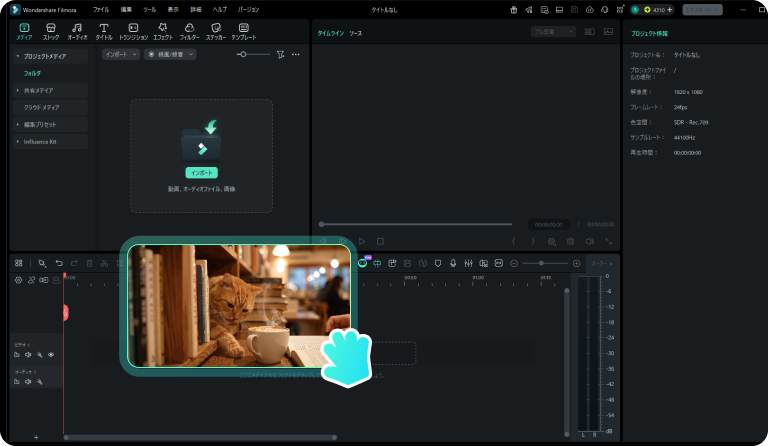Toggle visibility eye on the video track
Viewport: 768px width, 446px height.
(x=51, y=355)
